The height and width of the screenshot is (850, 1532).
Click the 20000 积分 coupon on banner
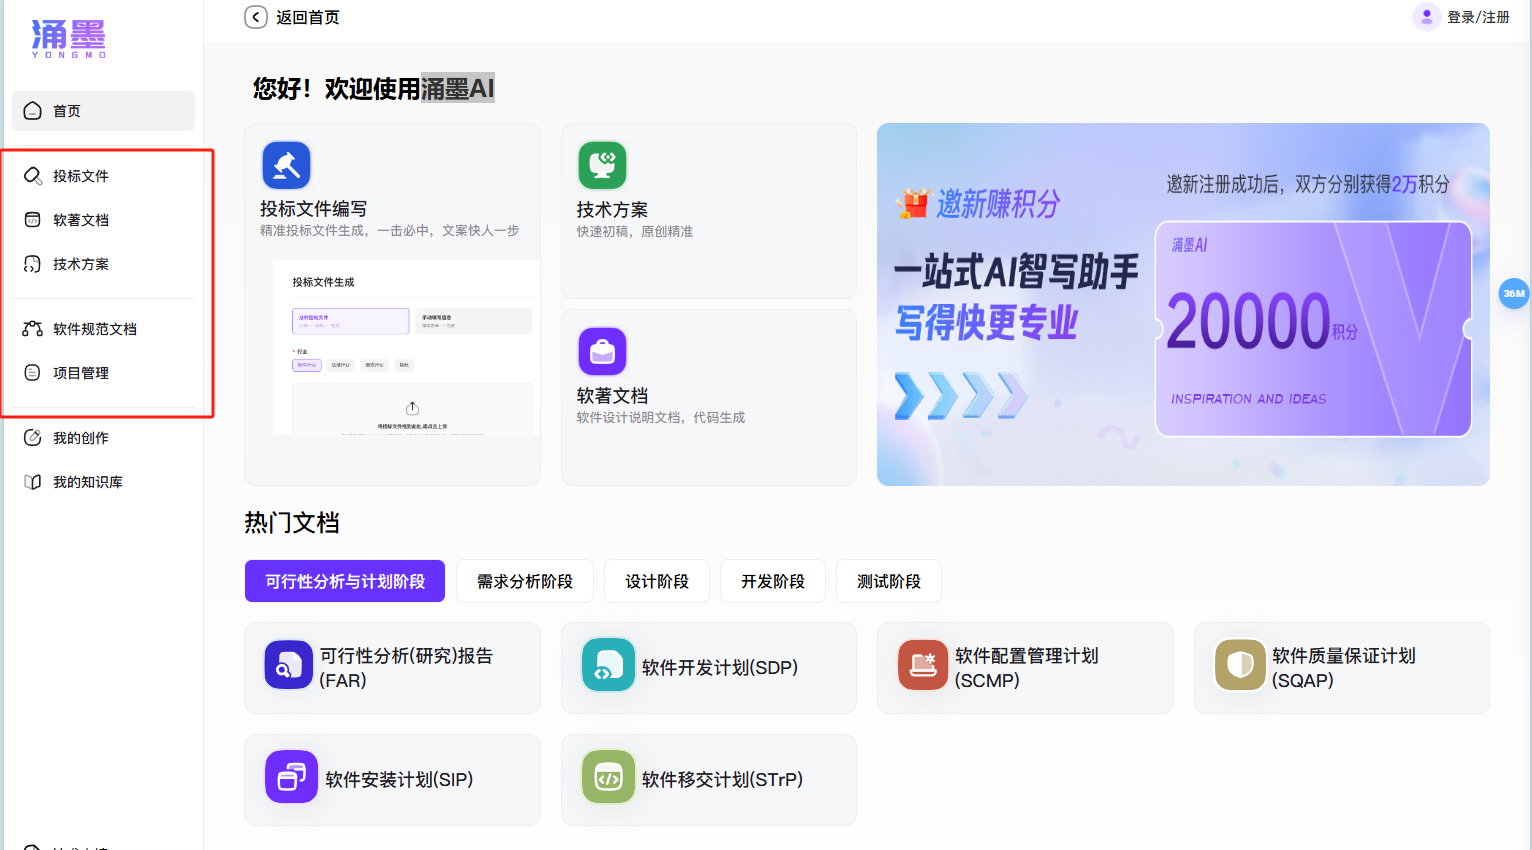coord(1313,329)
